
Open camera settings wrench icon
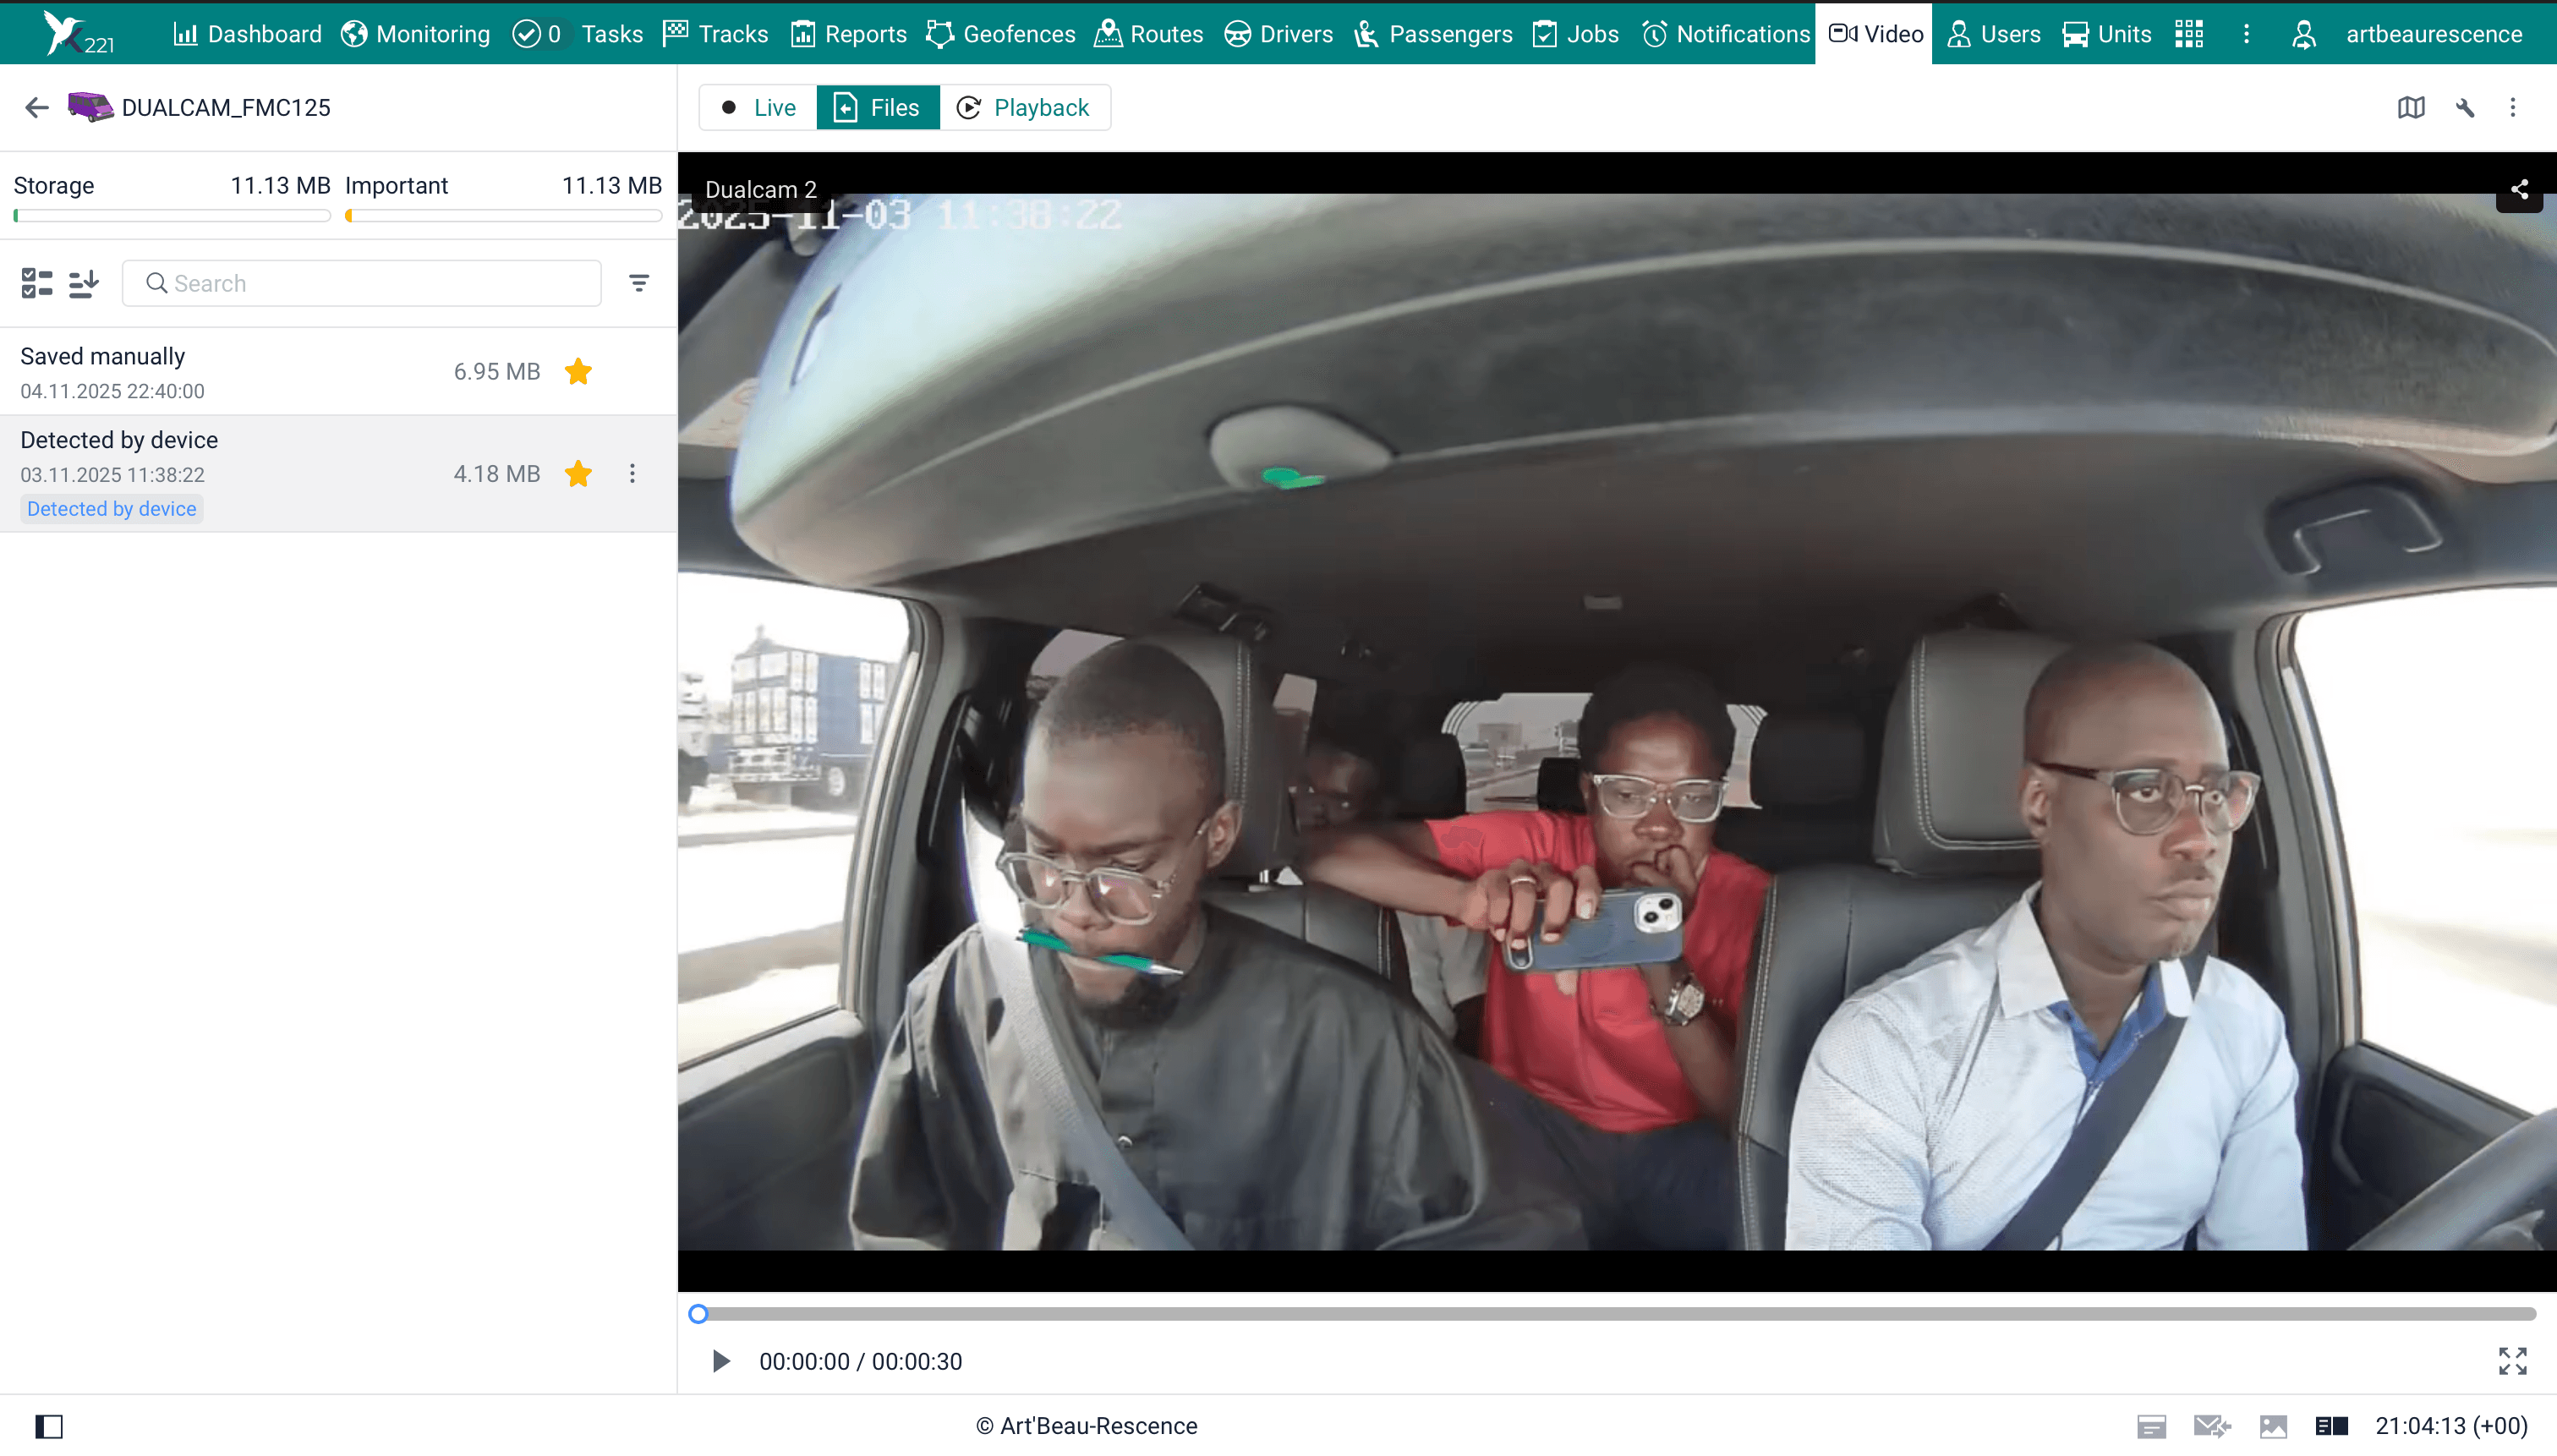point(2464,107)
